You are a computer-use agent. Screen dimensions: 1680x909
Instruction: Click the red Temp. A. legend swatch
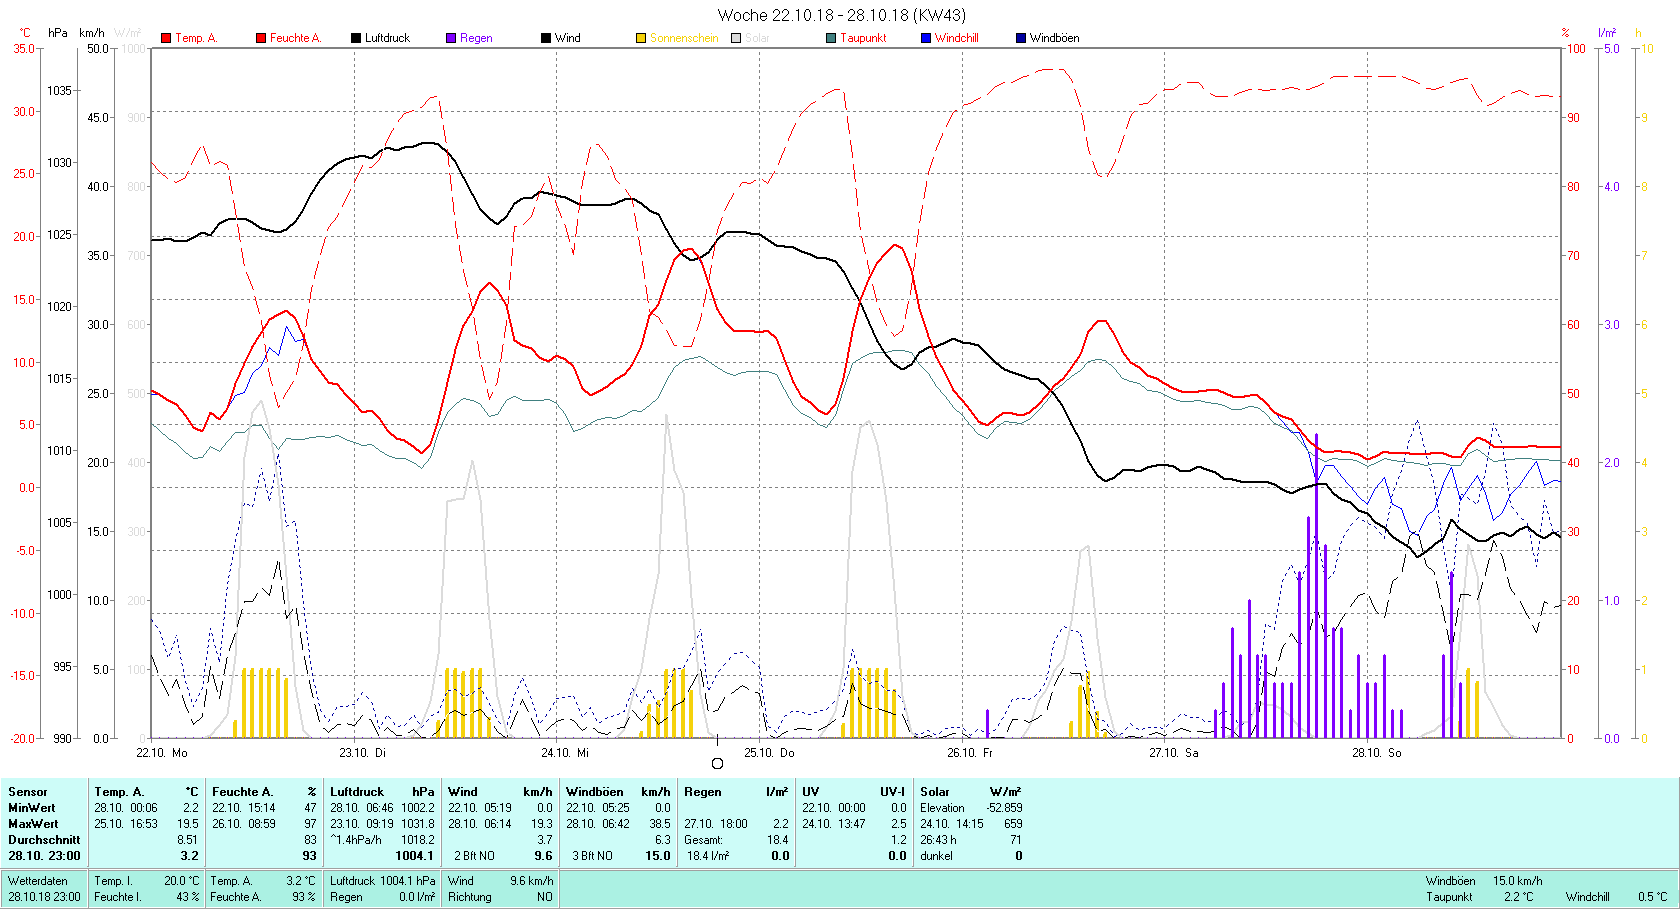[x=166, y=38]
